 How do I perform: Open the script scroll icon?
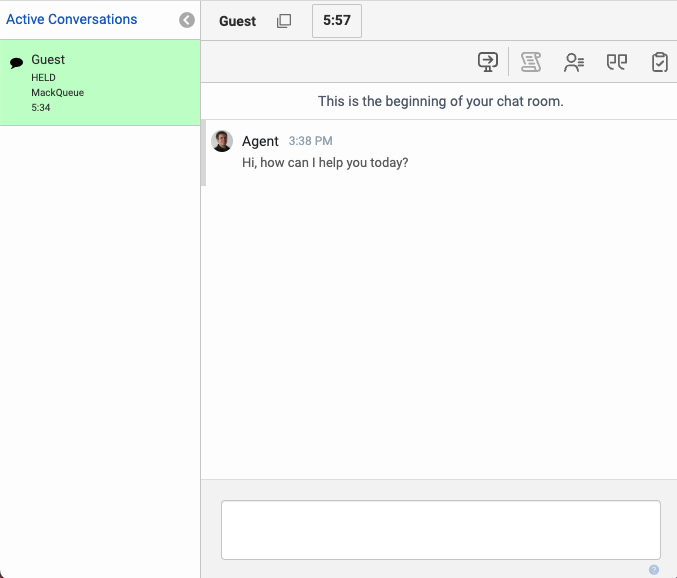tap(531, 62)
